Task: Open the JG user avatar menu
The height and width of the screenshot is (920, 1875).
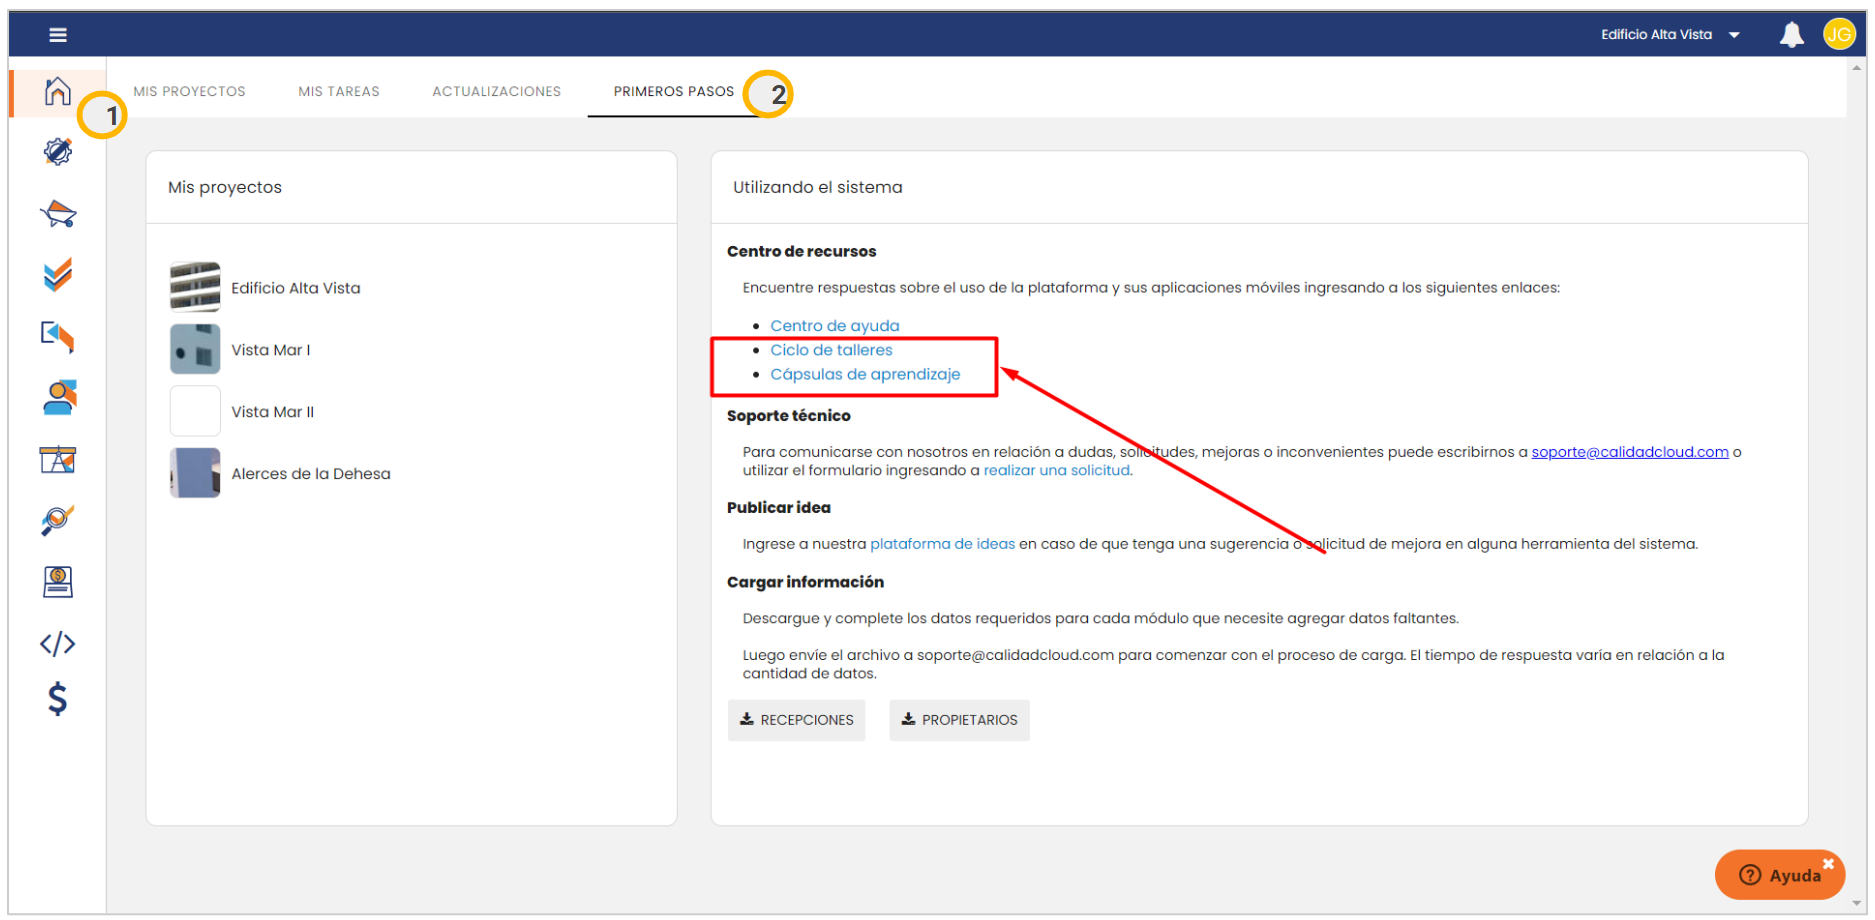Action: [1838, 35]
